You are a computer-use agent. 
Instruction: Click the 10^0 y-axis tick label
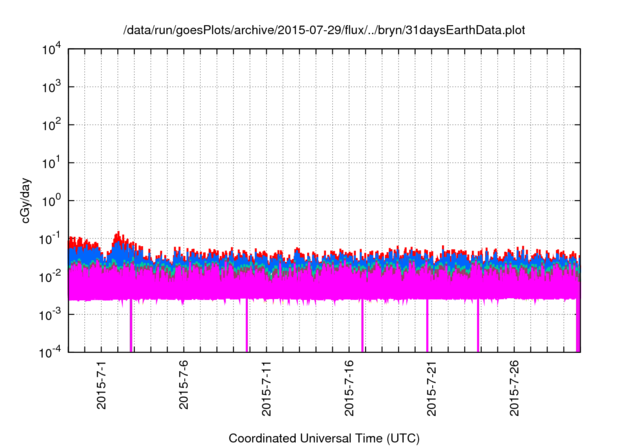pos(52,201)
